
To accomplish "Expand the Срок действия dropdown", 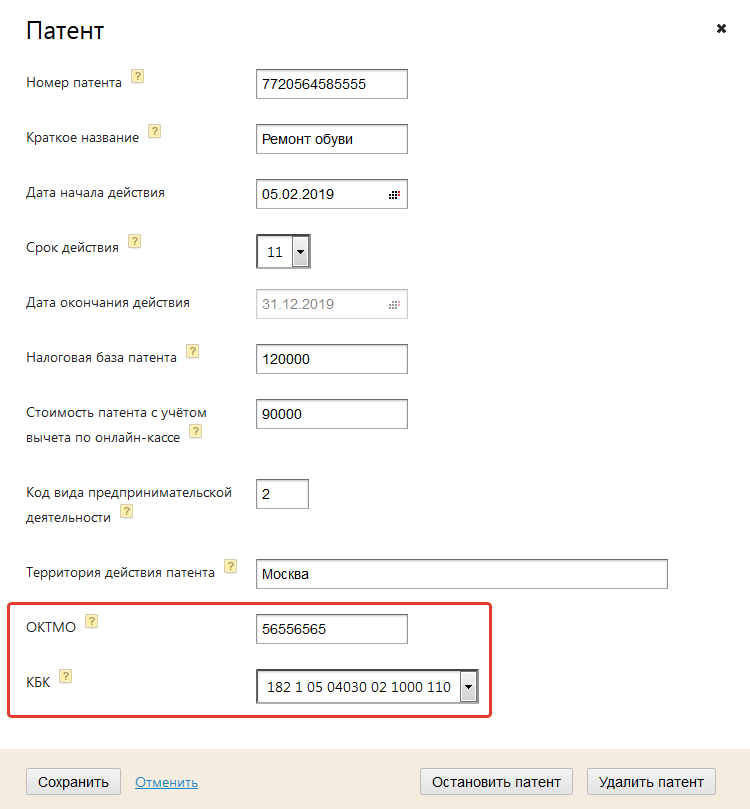I will tap(300, 251).
